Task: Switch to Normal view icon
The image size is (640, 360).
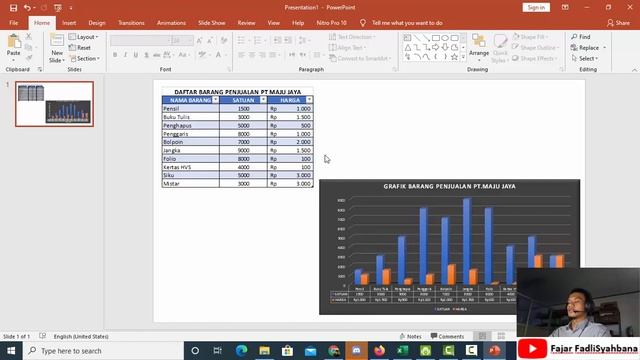Action: point(482,336)
